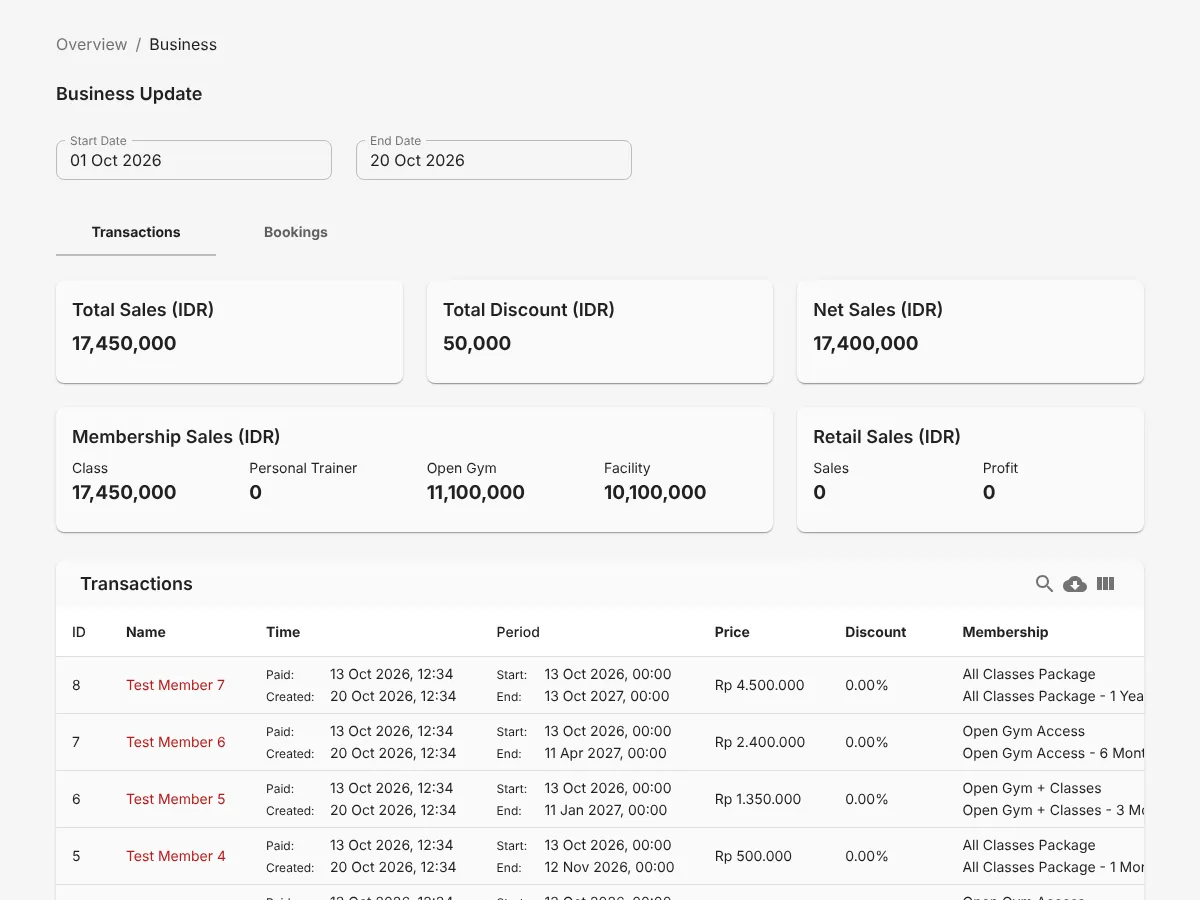Click the price Rp 500.000
The height and width of the screenshot is (900, 1200).
click(753, 856)
